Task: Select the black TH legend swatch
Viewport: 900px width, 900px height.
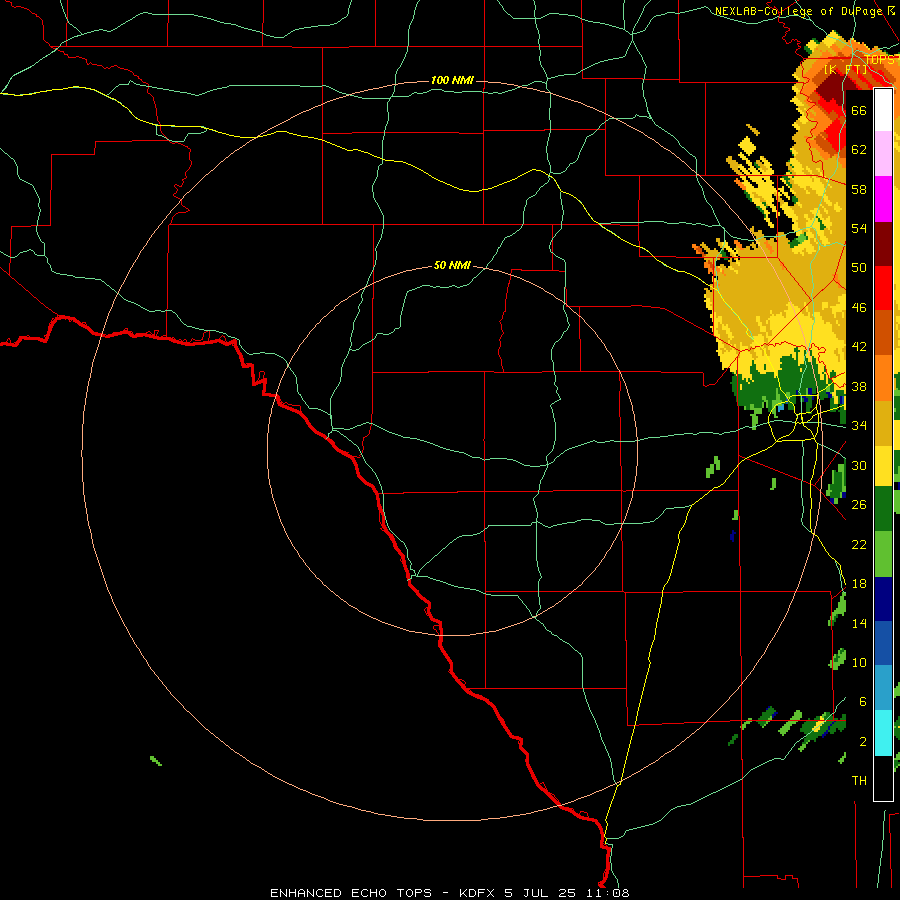Action: click(883, 778)
